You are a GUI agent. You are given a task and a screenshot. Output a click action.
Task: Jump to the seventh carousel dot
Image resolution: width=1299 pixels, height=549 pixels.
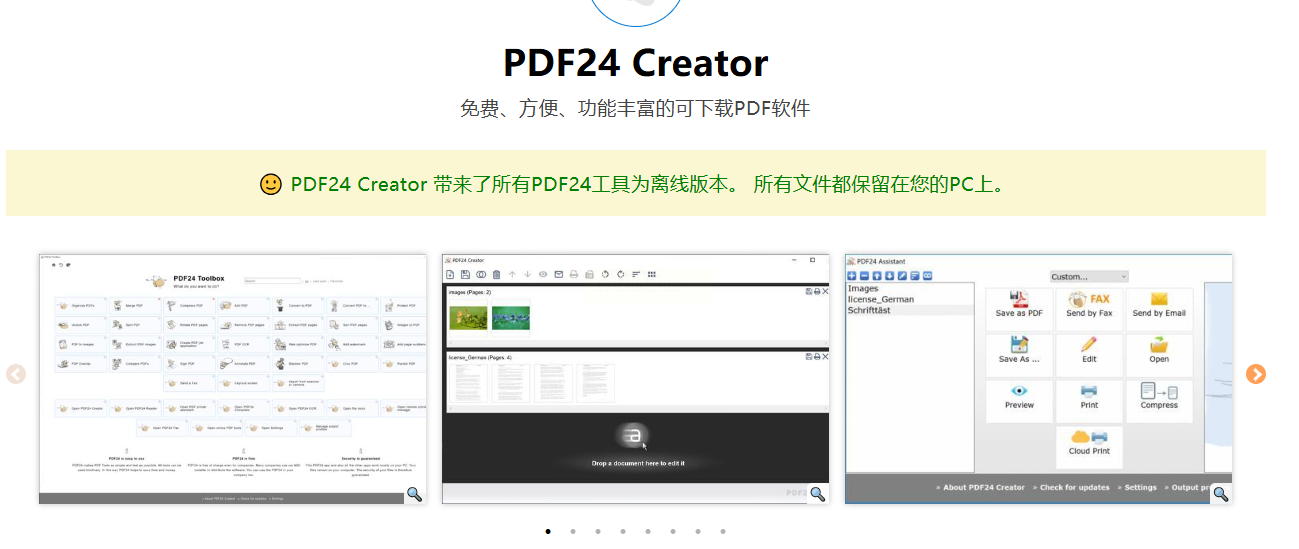(x=698, y=532)
